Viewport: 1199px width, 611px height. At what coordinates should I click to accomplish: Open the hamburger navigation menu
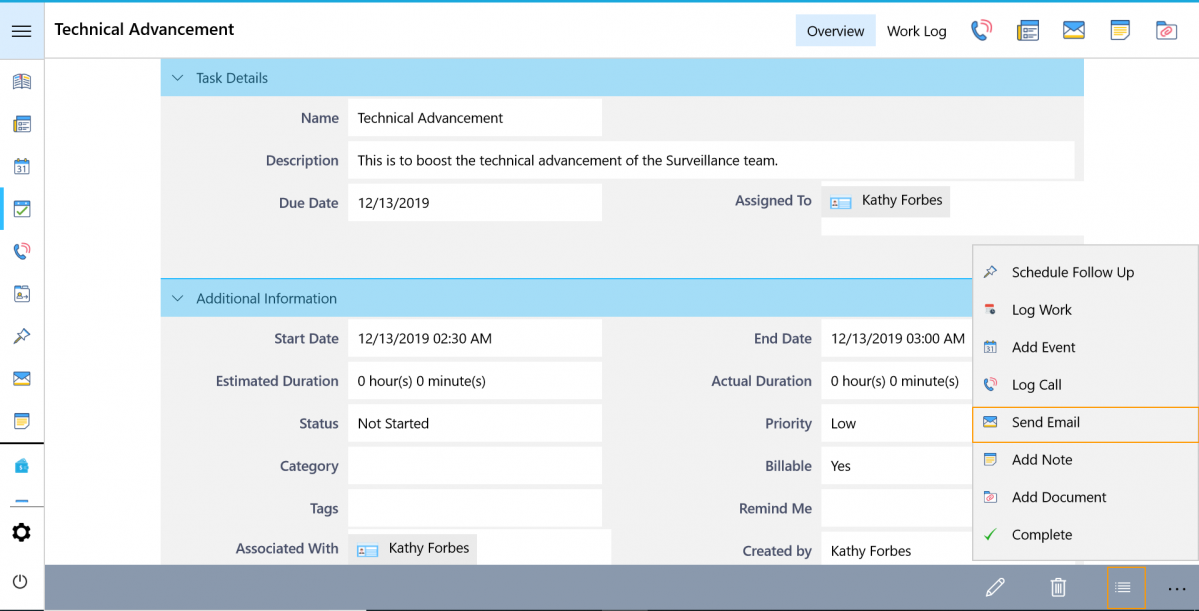pos(21,31)
